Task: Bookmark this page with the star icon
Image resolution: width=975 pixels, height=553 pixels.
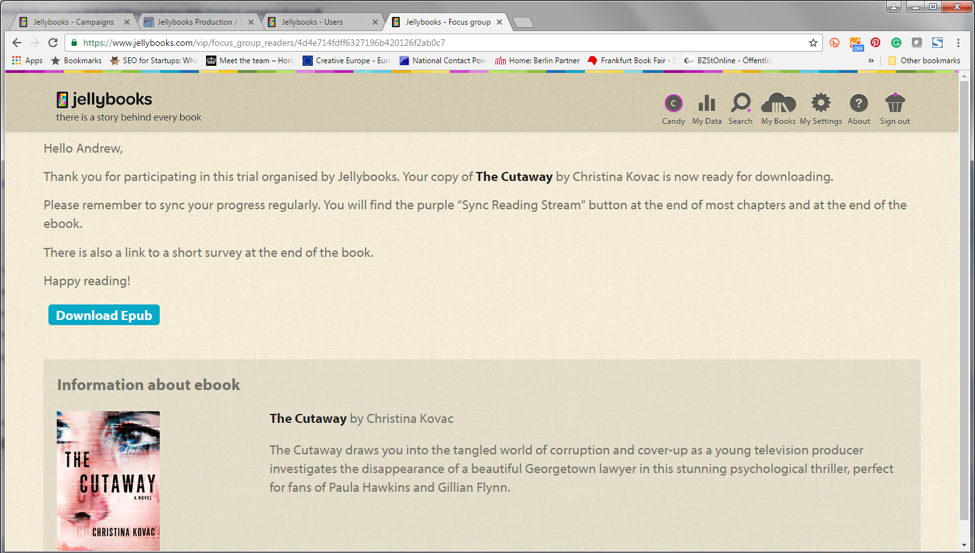Action: [x=813, y=43]
